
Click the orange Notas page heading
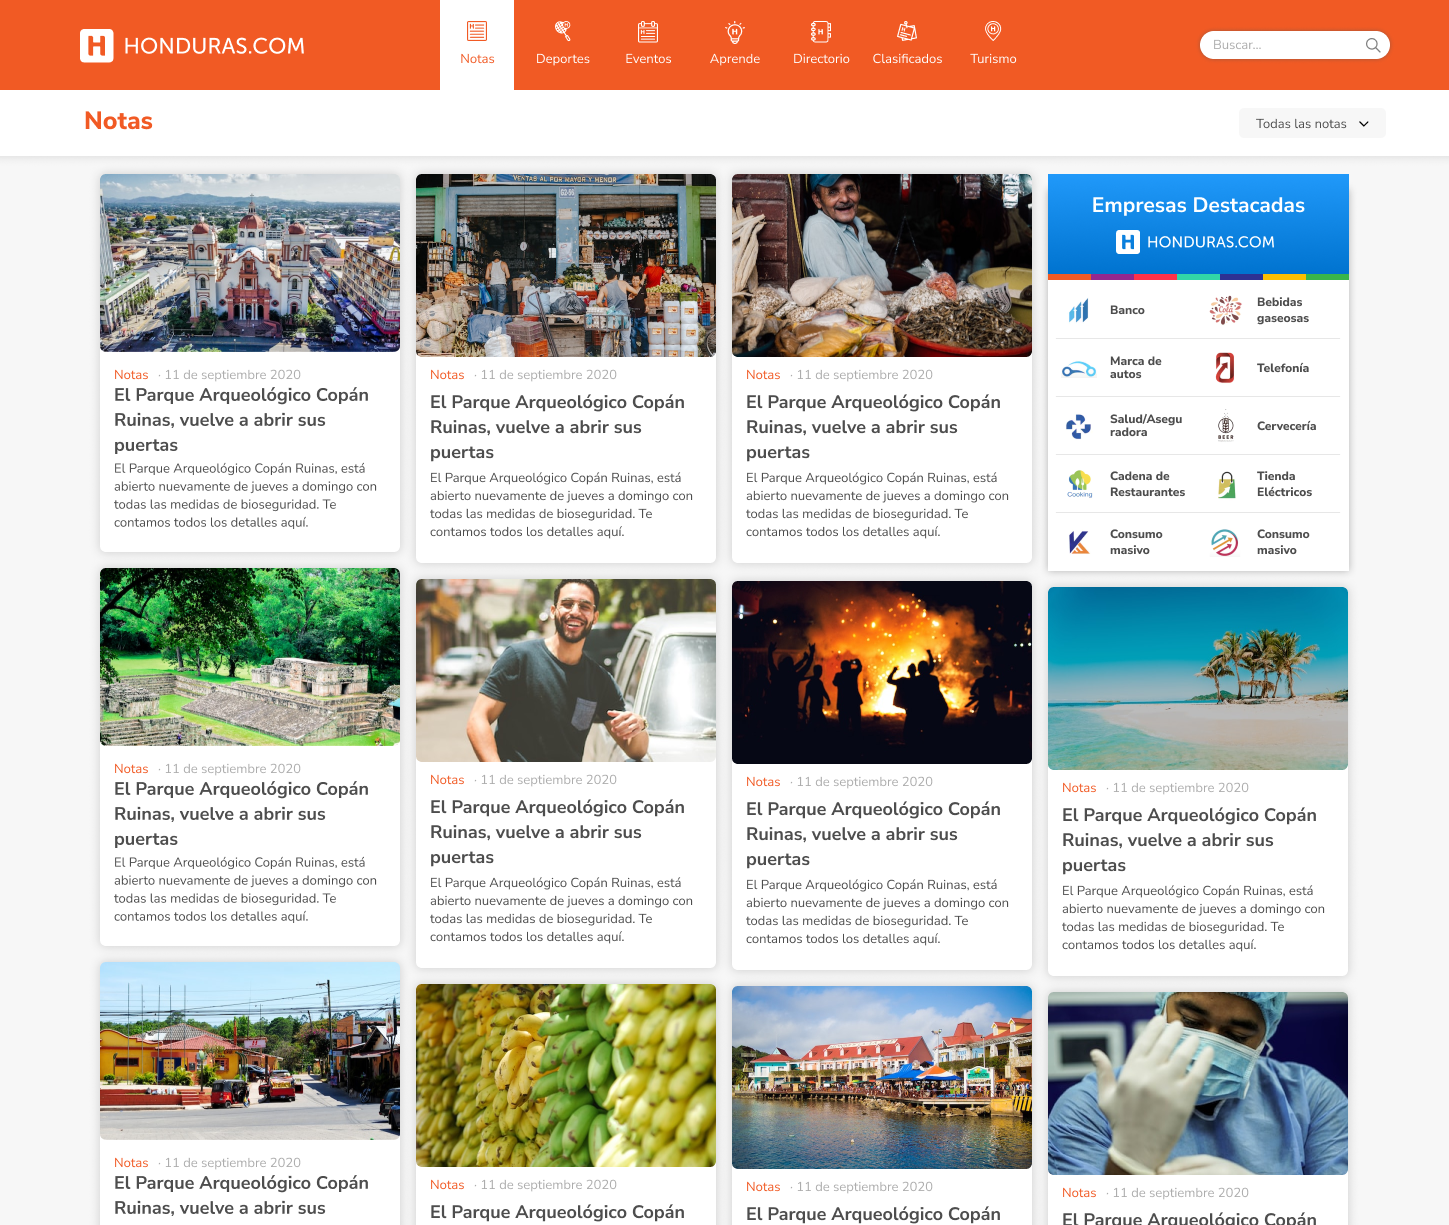(118, 121)
